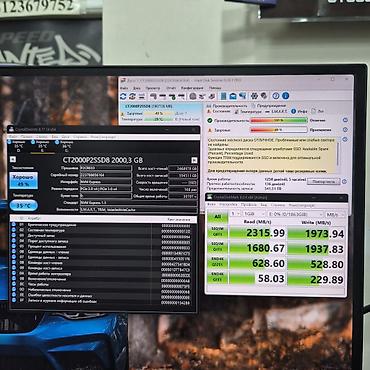Click the Повторить тест button in Hard Disk Sentinel
Image resolution: width=370 pixels, height=370 pixels.
pyautogui.click(x=323, y=182)
